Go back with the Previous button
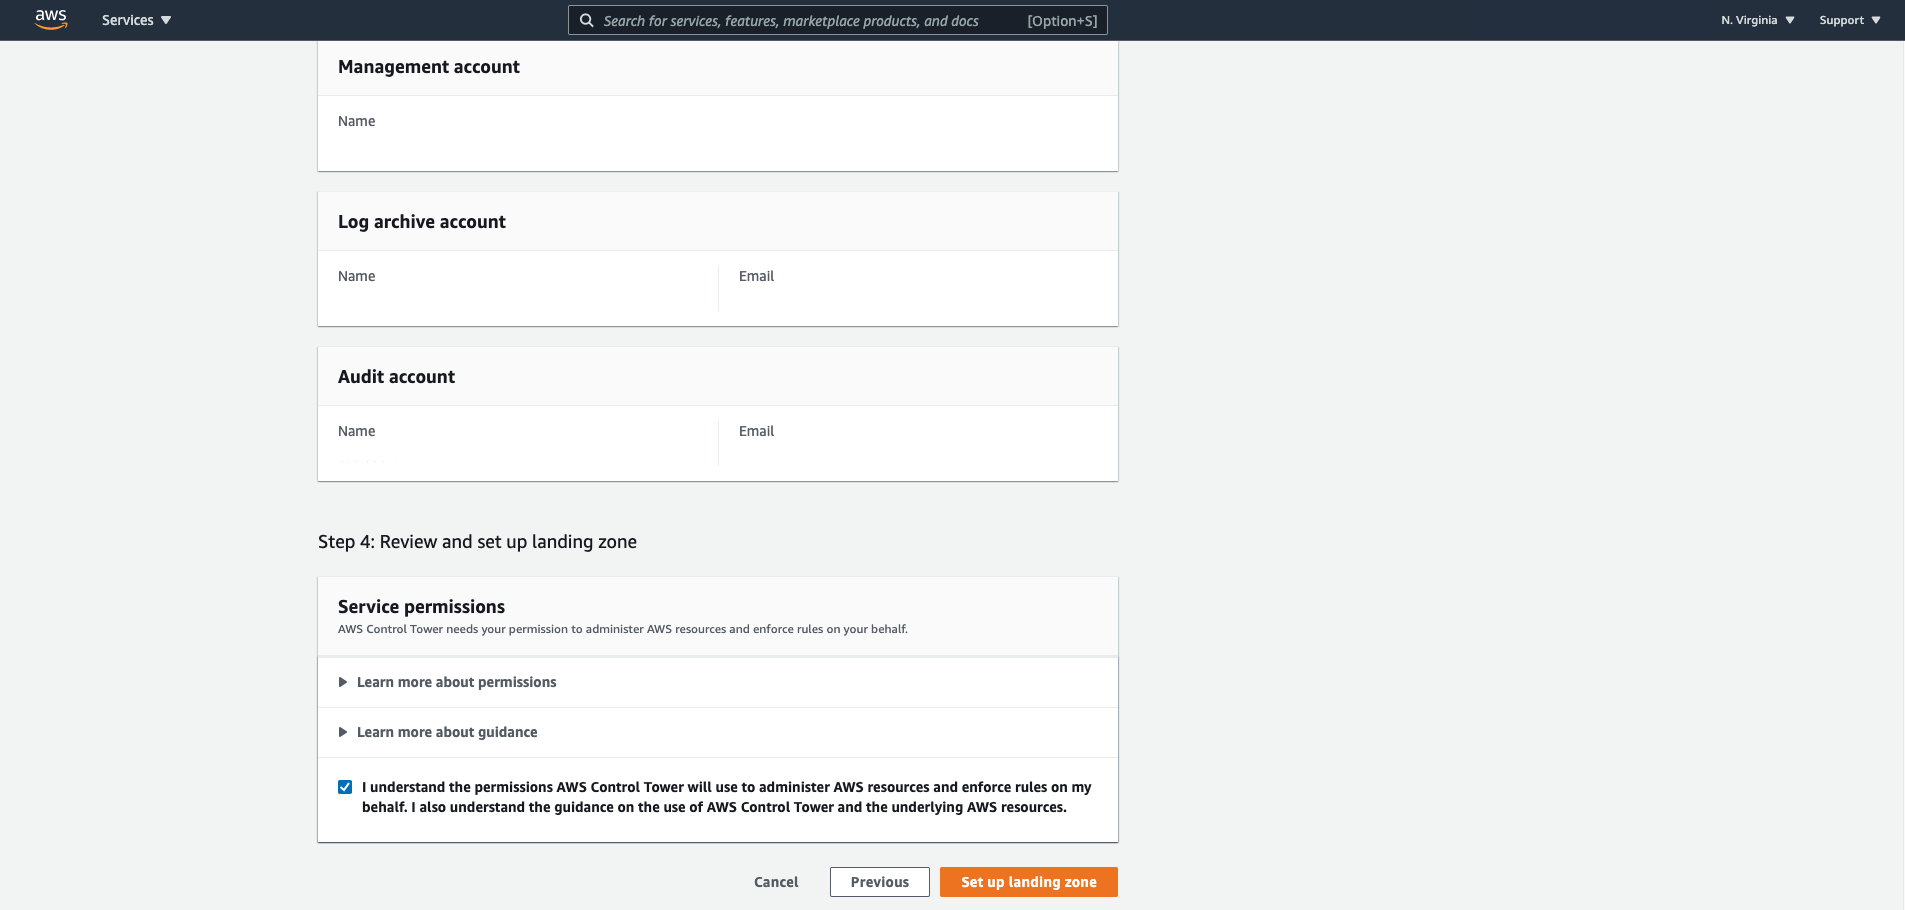Viewport: 1905px width, 910px height. (880, 882)
